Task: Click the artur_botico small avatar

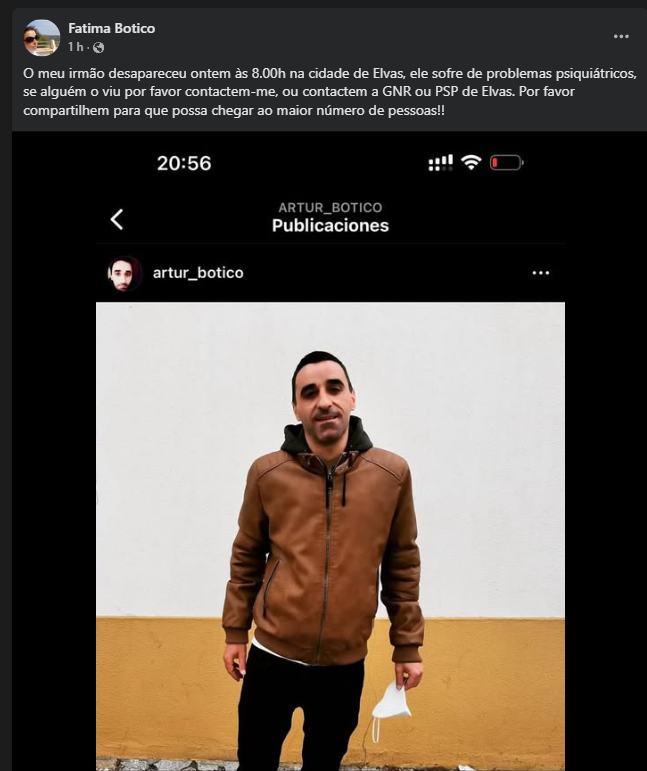Action: [125, 273]
